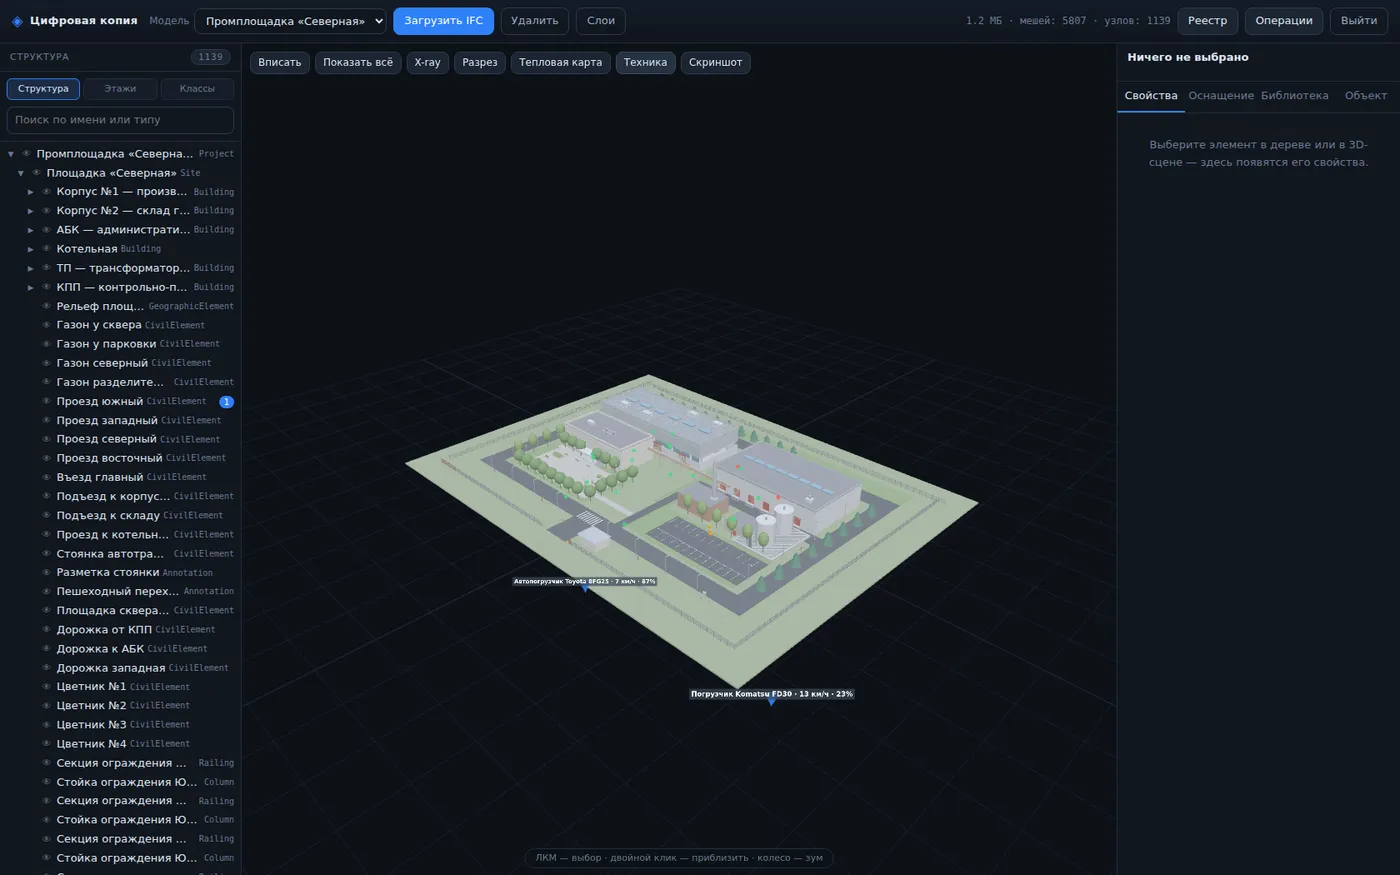Hide Разметка стоянки annotation with eye icon
The image size is (1400, 875).
[x=46, y=572]
